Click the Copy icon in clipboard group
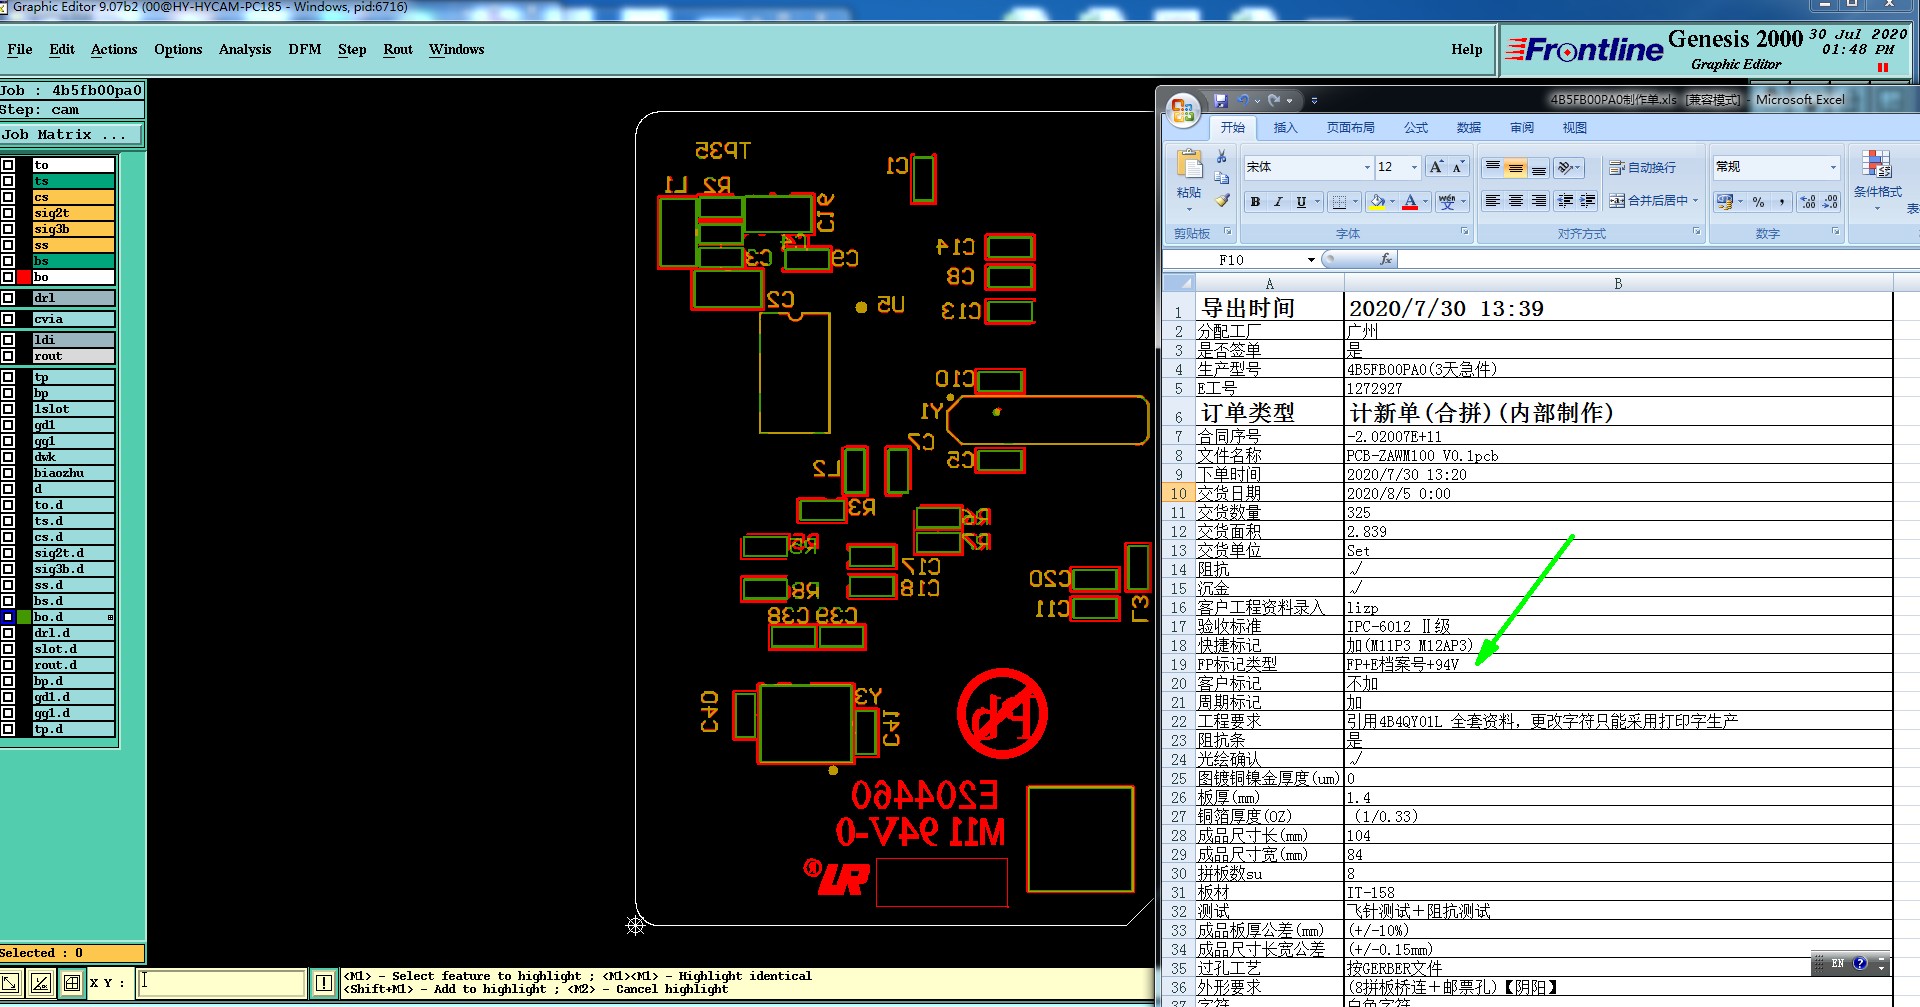Viewport: 1920px width, 1007px height. click(x=1222, y=178)
